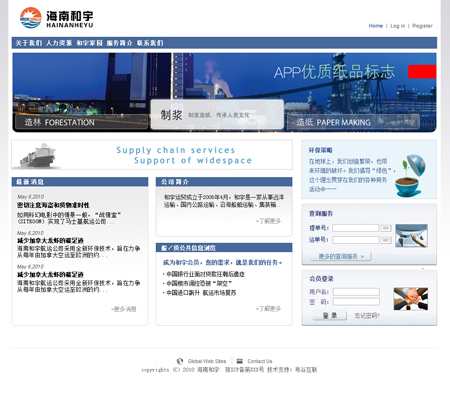The image size is (450, 398).
Task: Click 了解更多 in public information box
Action: click(x=268, y=309)
